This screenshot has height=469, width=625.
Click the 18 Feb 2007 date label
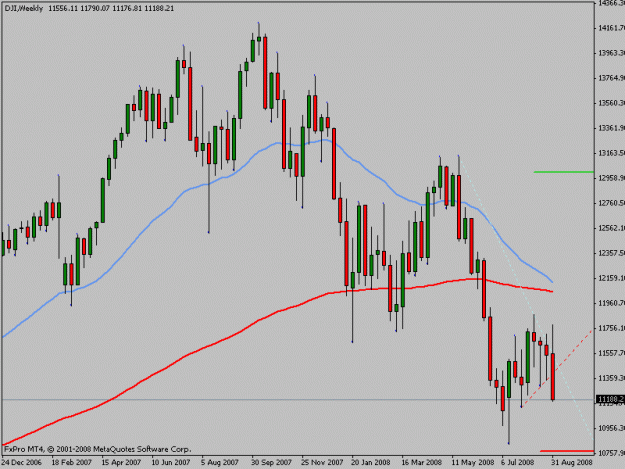coord(72,462)
